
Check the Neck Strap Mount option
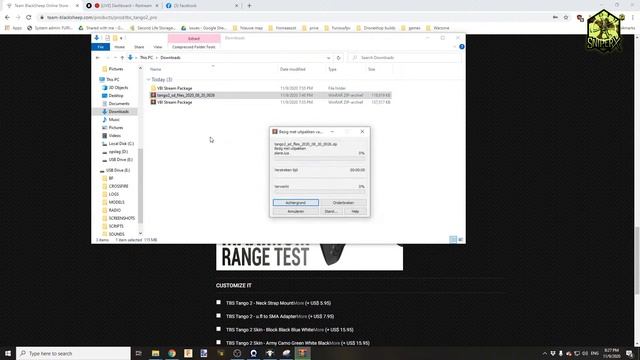coord(218,302)
